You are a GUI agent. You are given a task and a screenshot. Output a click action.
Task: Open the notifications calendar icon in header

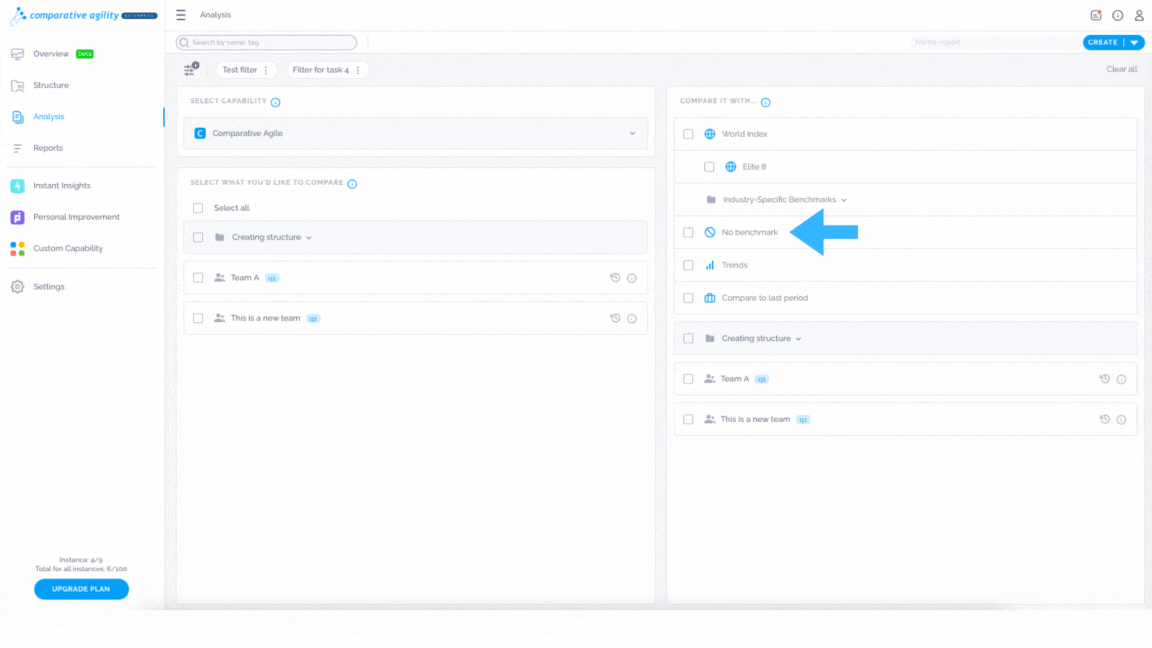click(x=1095, y=15)
